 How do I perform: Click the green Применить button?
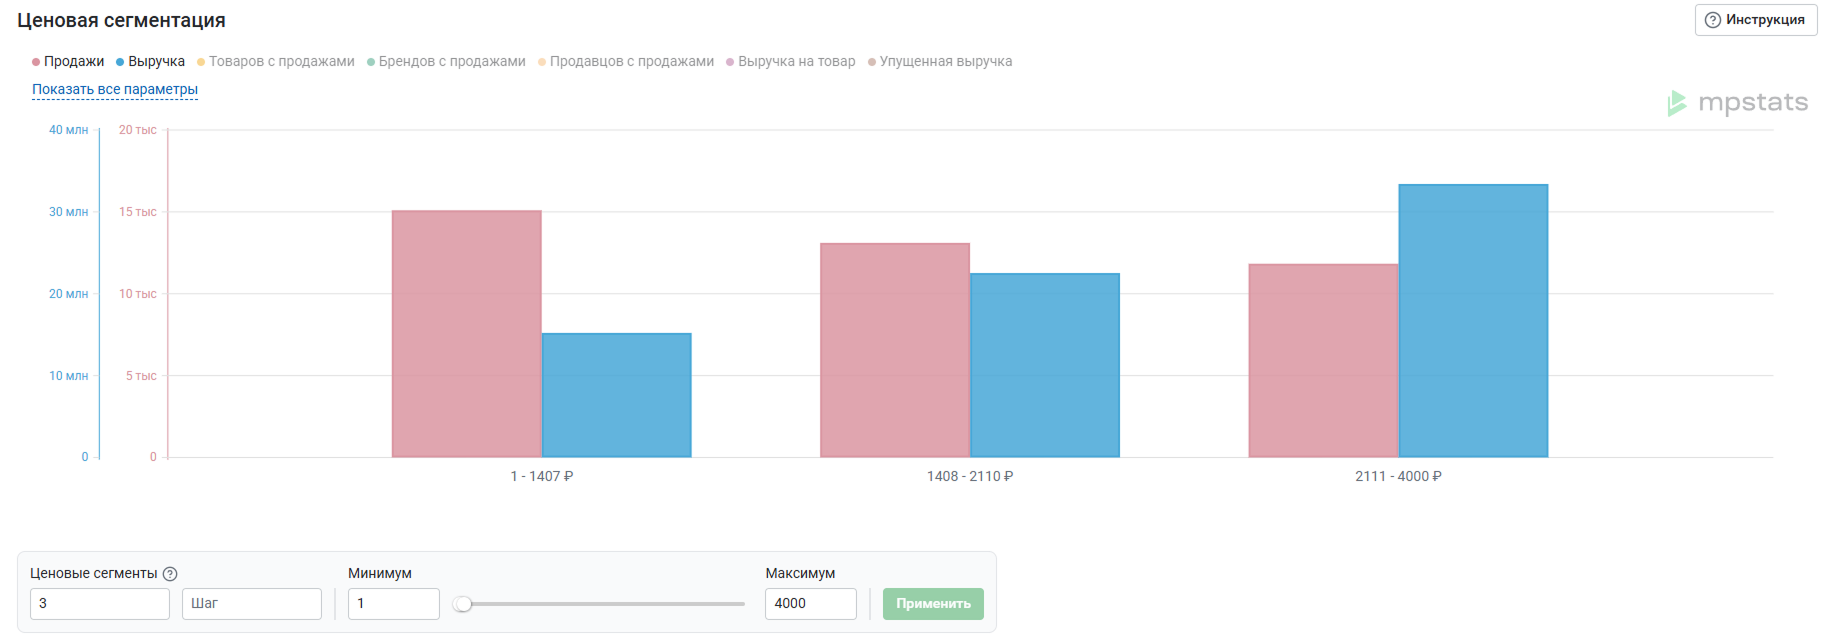(933, 604)
